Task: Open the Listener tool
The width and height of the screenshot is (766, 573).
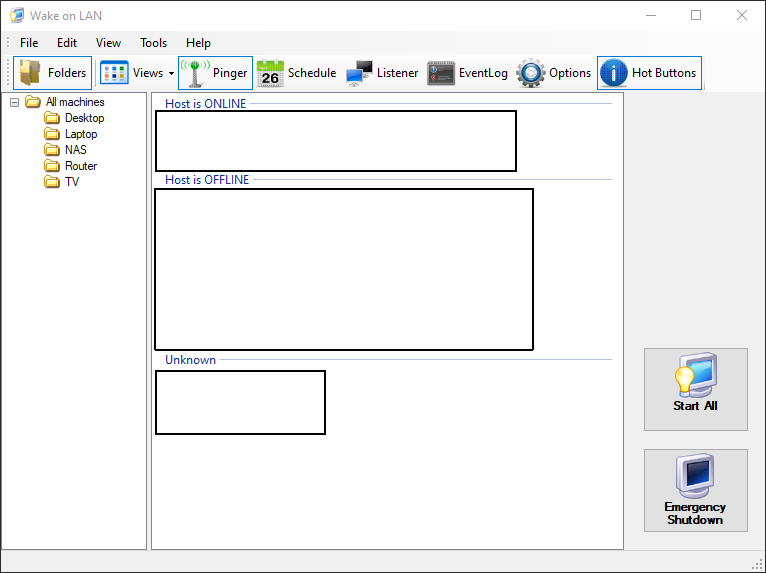Action: click(382, 73)
